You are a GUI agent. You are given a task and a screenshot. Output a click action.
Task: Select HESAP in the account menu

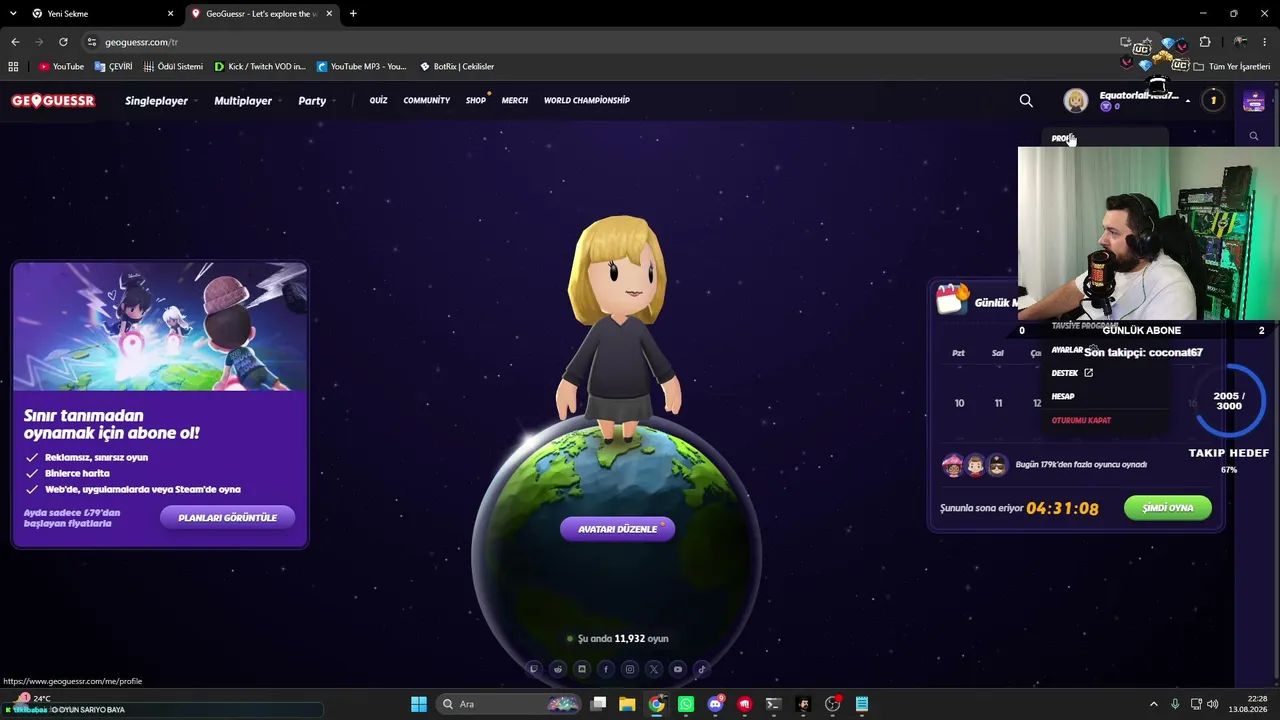point(1063,396)
